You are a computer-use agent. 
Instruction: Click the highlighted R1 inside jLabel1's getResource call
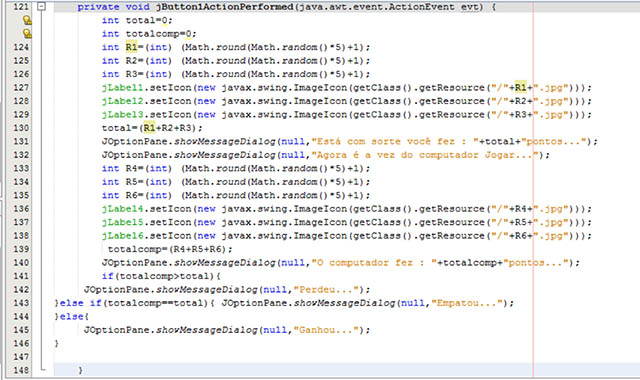520,87
